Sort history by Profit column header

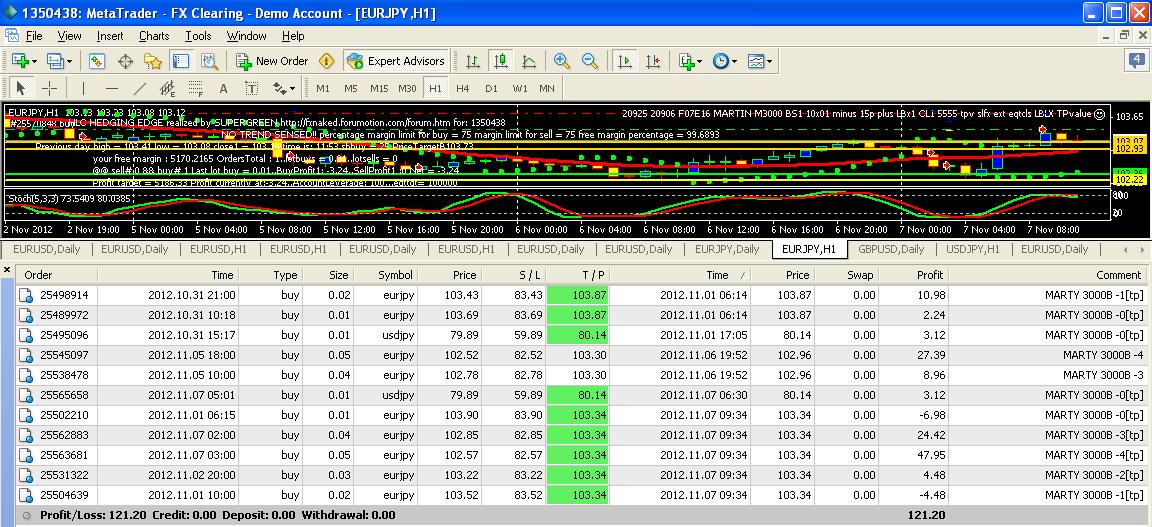click(913, 275)
